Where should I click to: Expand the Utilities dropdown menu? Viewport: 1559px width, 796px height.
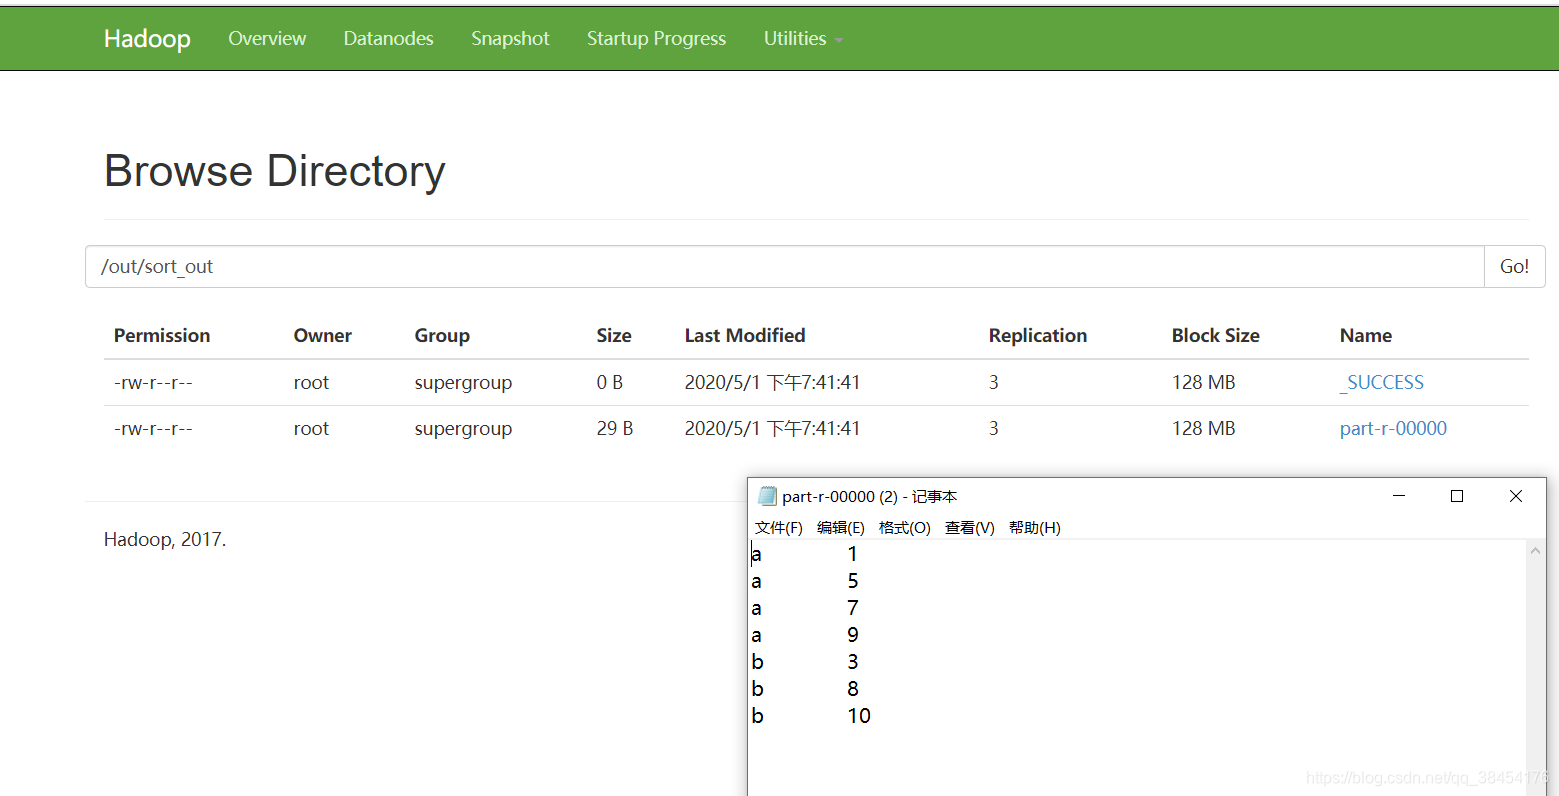click(x=803, y=38)
